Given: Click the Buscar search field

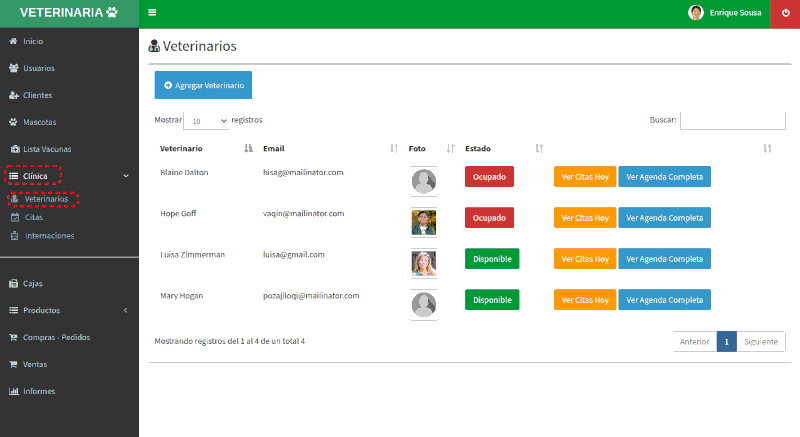Looking at the screenshot, I should click(x=732, y=120).
